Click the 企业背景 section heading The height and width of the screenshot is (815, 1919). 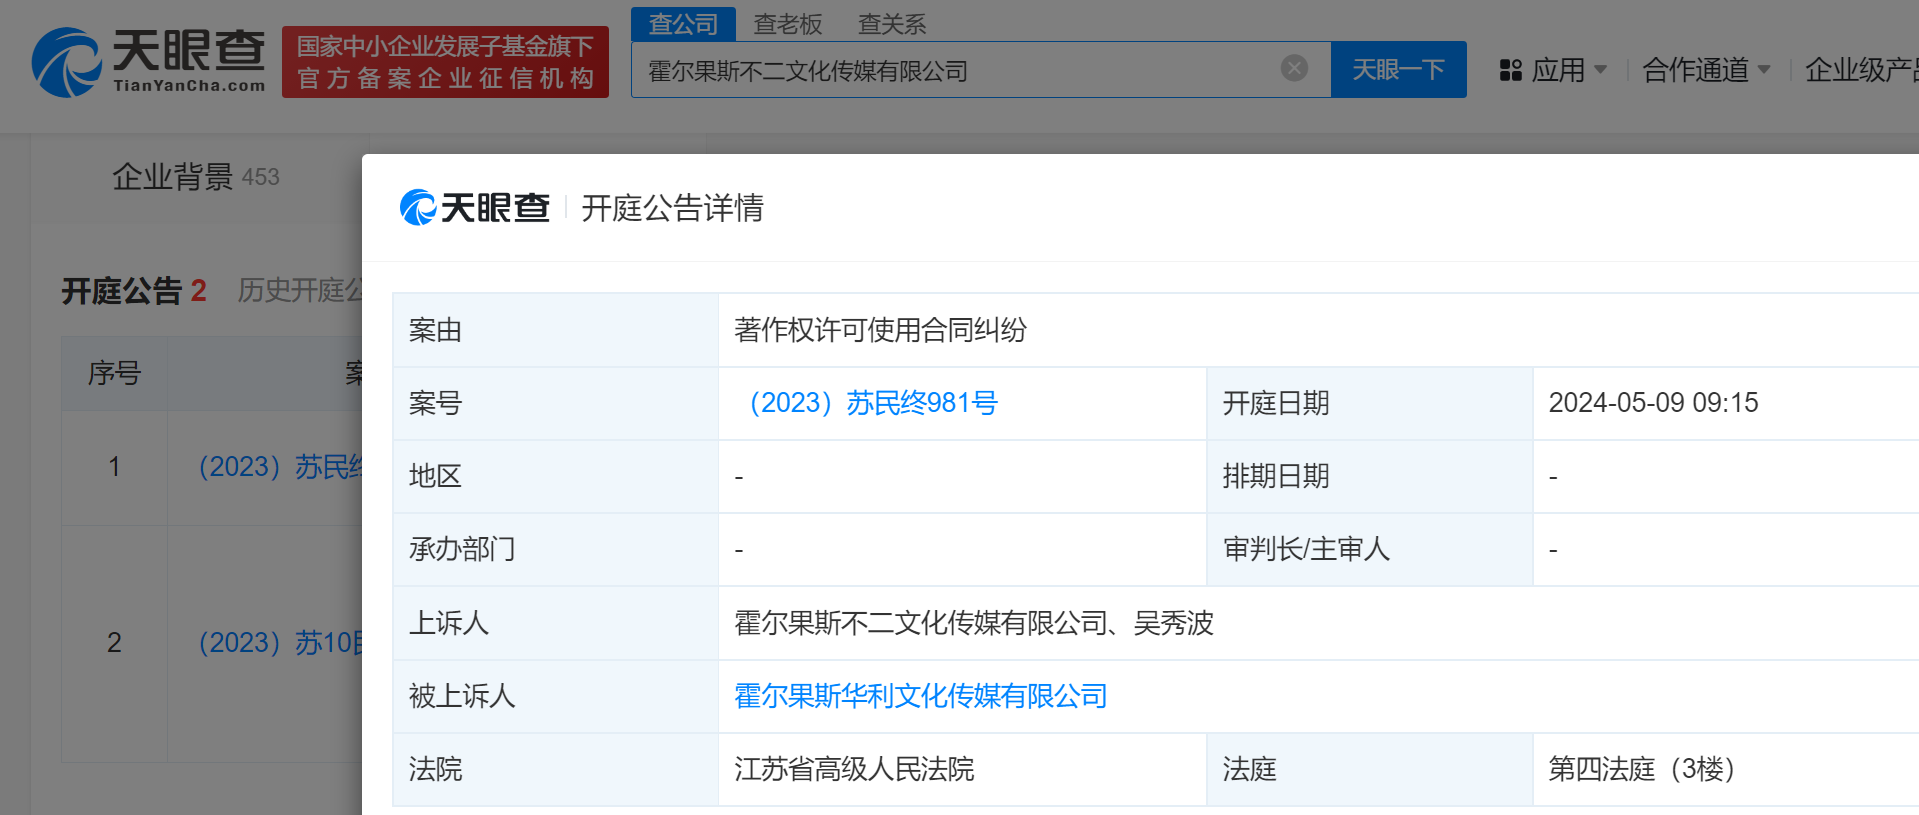[172, 177]
